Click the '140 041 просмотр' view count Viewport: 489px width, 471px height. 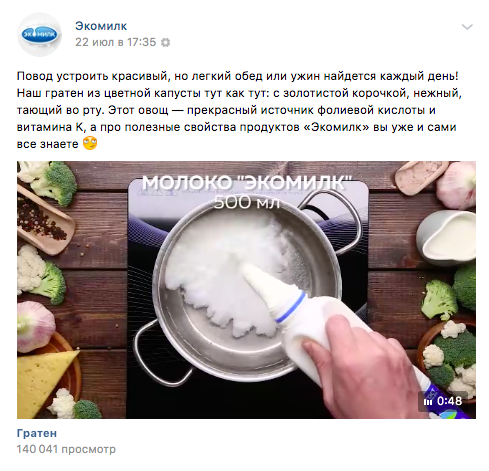point(66,449)
